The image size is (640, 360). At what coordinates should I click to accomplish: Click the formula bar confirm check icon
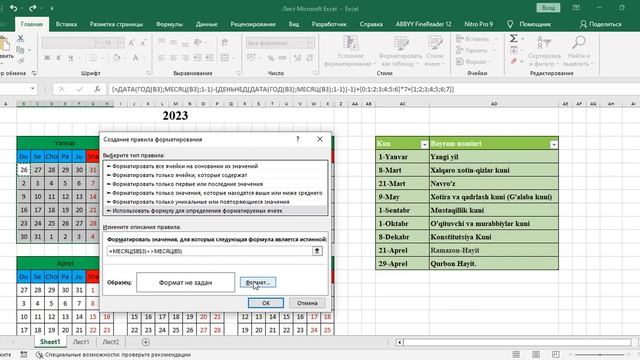point(80,89)
